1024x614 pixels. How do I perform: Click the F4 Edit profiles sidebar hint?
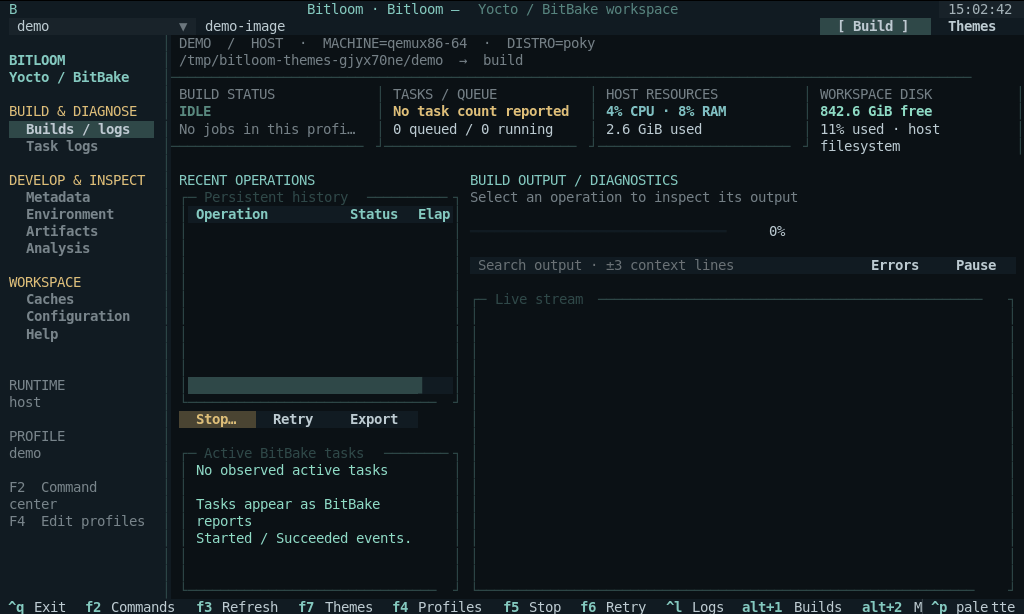pos(77,521)
